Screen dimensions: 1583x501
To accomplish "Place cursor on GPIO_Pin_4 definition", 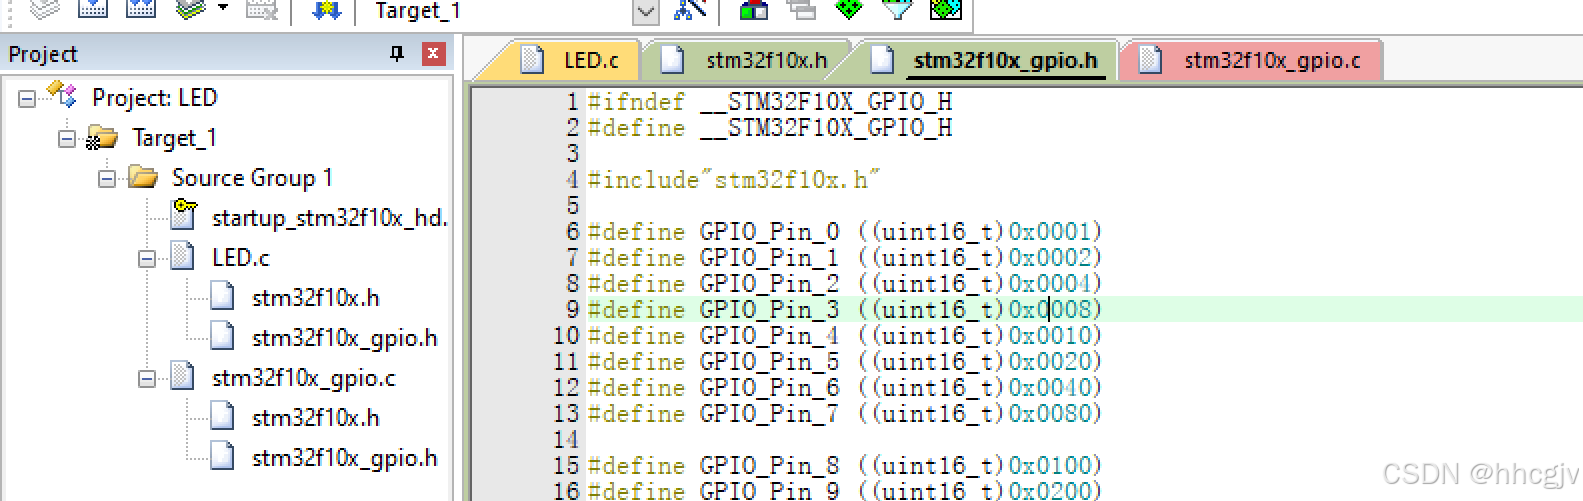I will pyautogui.click(x=844, y=336).
